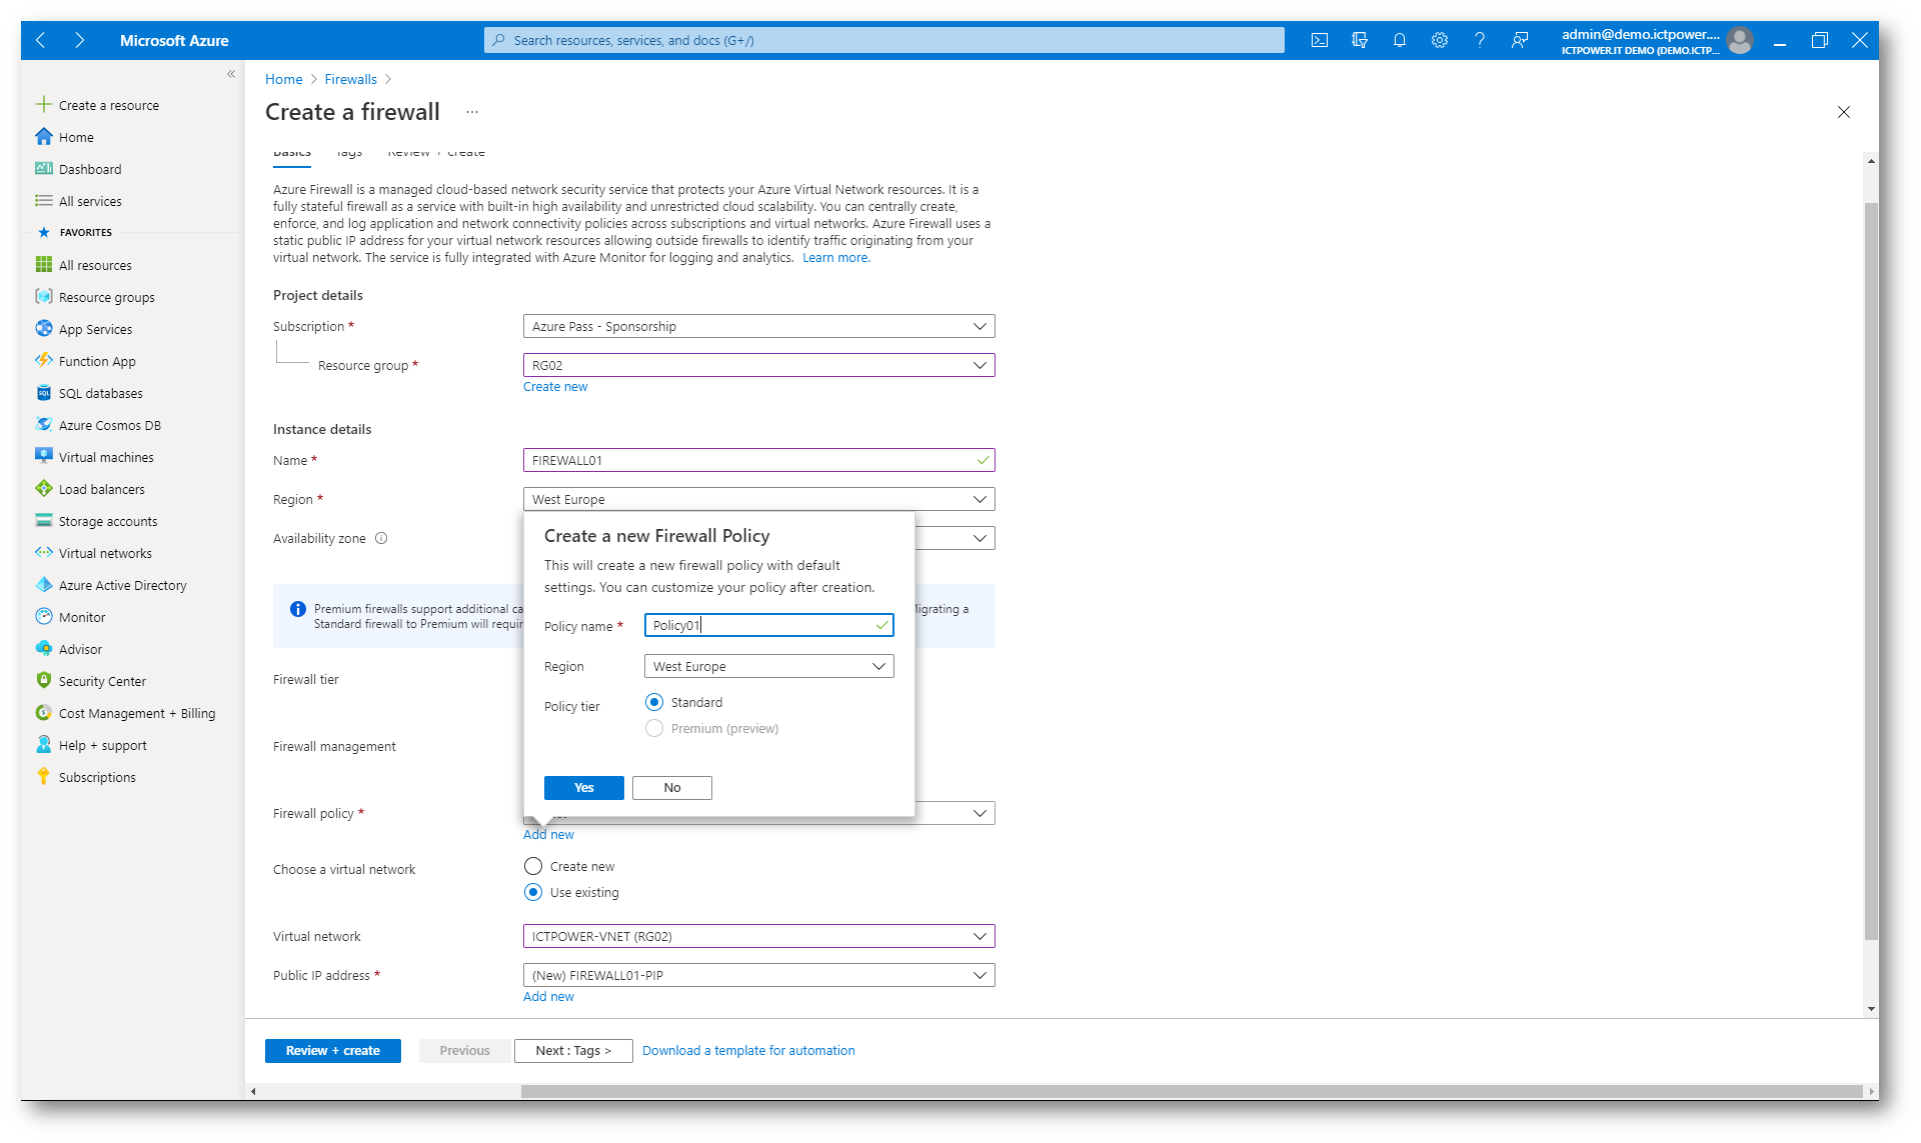Go to Firewalls breadcrumb
This screenshot has width=1921, height=1143.
point(351,80)
